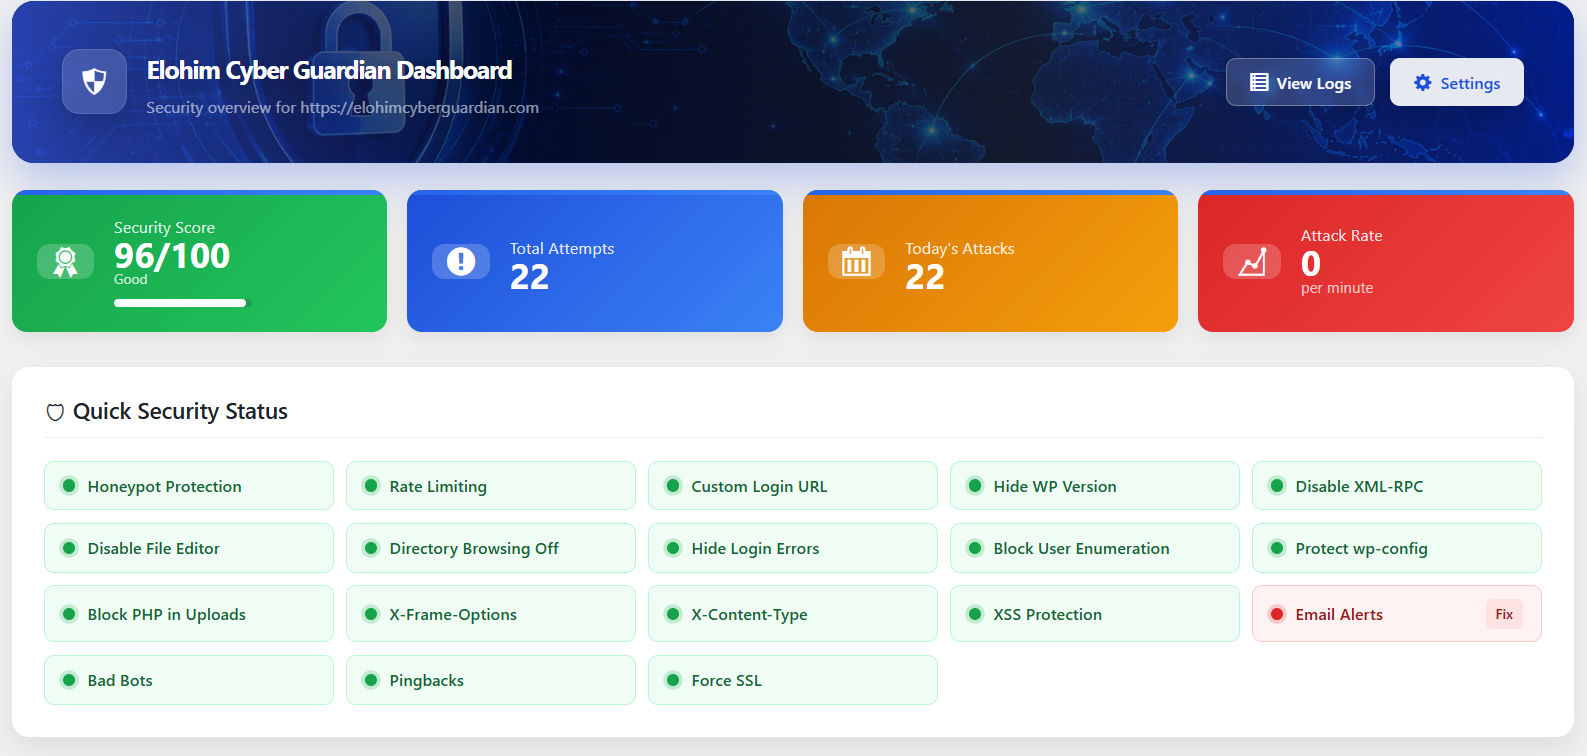1587x756 pixels.
Task: Click the award ribbon Security Score icon
Action: coord(65,262)
